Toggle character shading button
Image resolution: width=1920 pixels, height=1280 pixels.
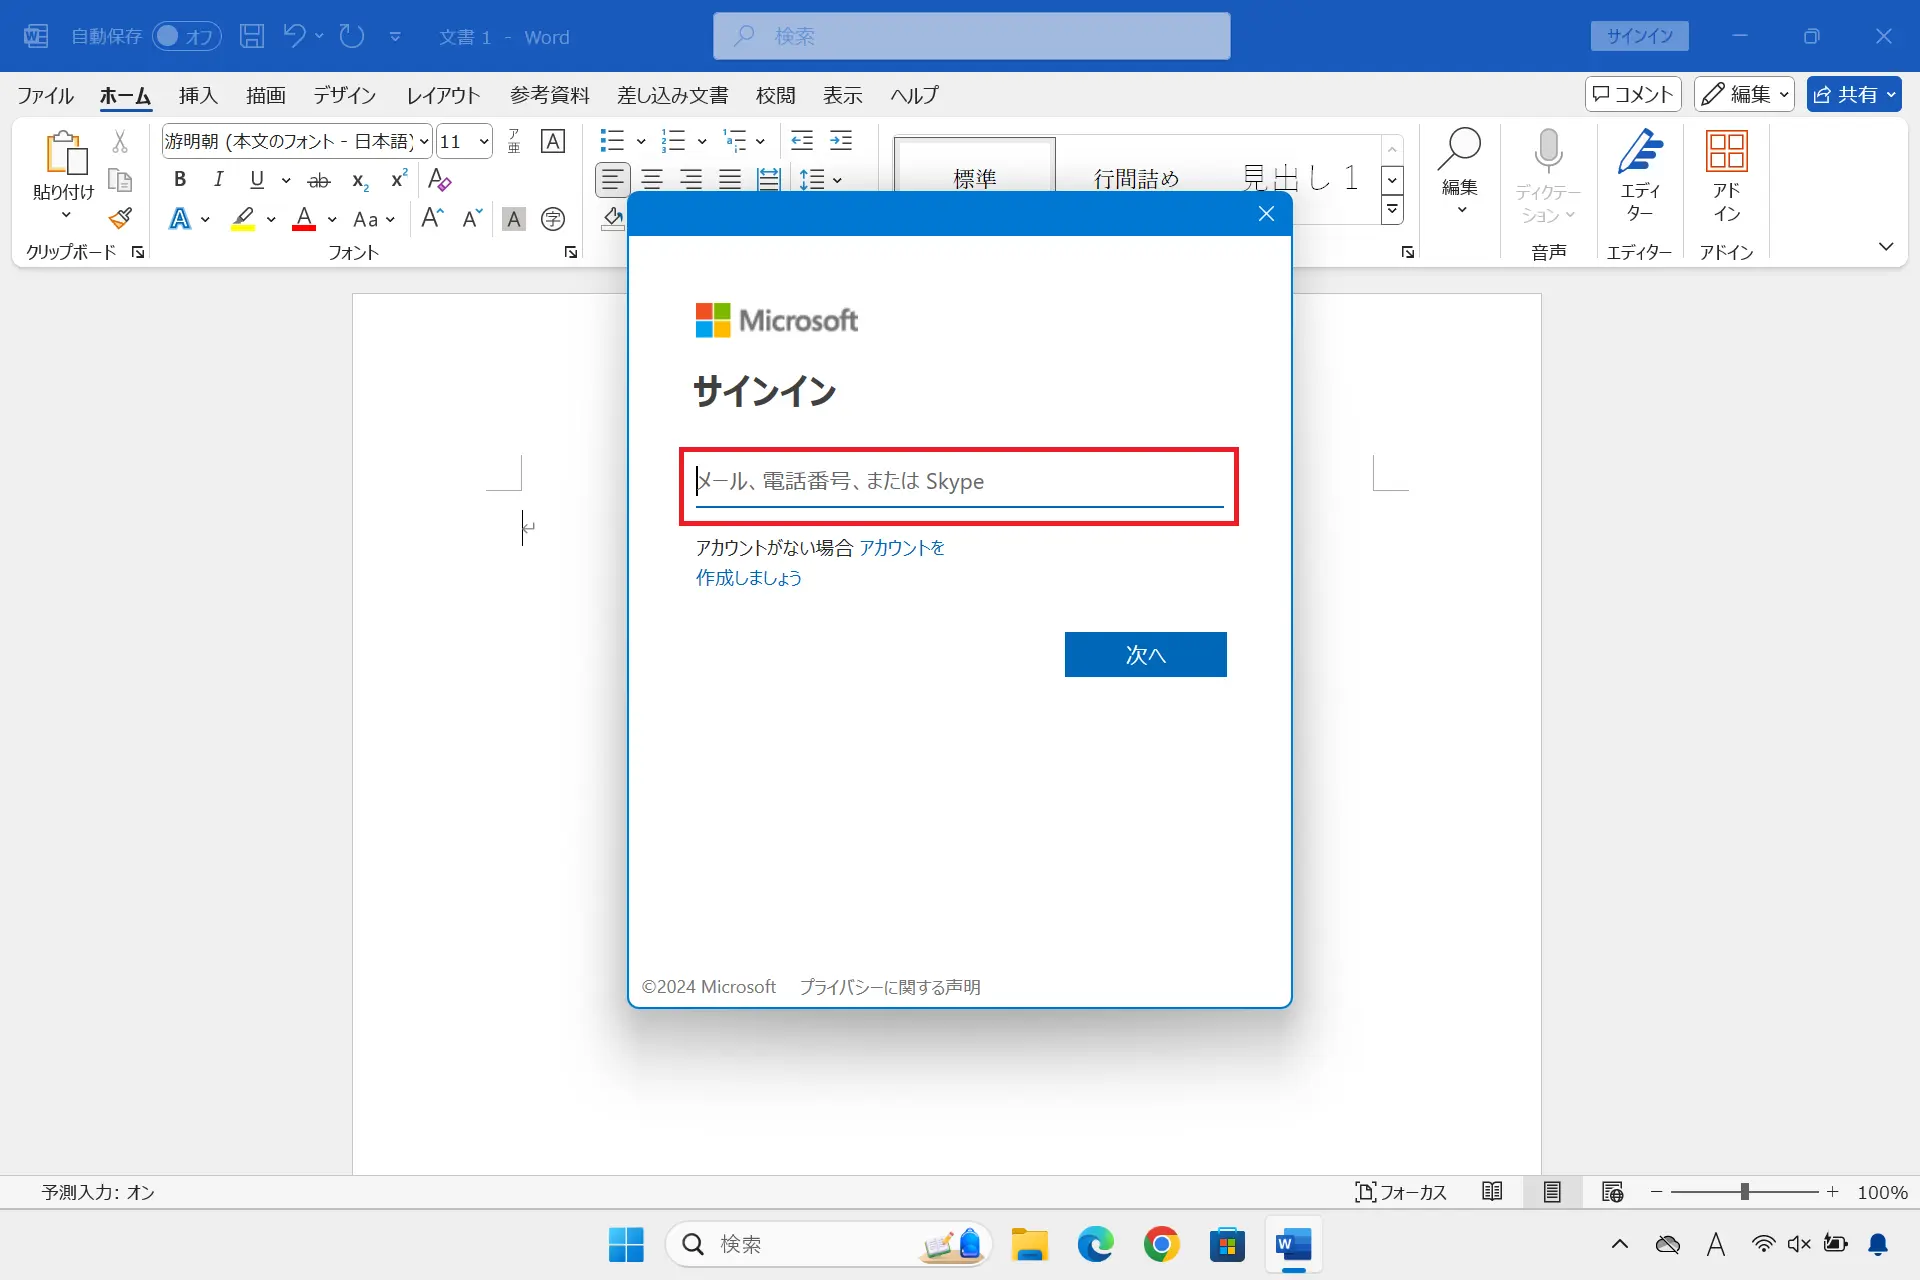tap(514, 219)
